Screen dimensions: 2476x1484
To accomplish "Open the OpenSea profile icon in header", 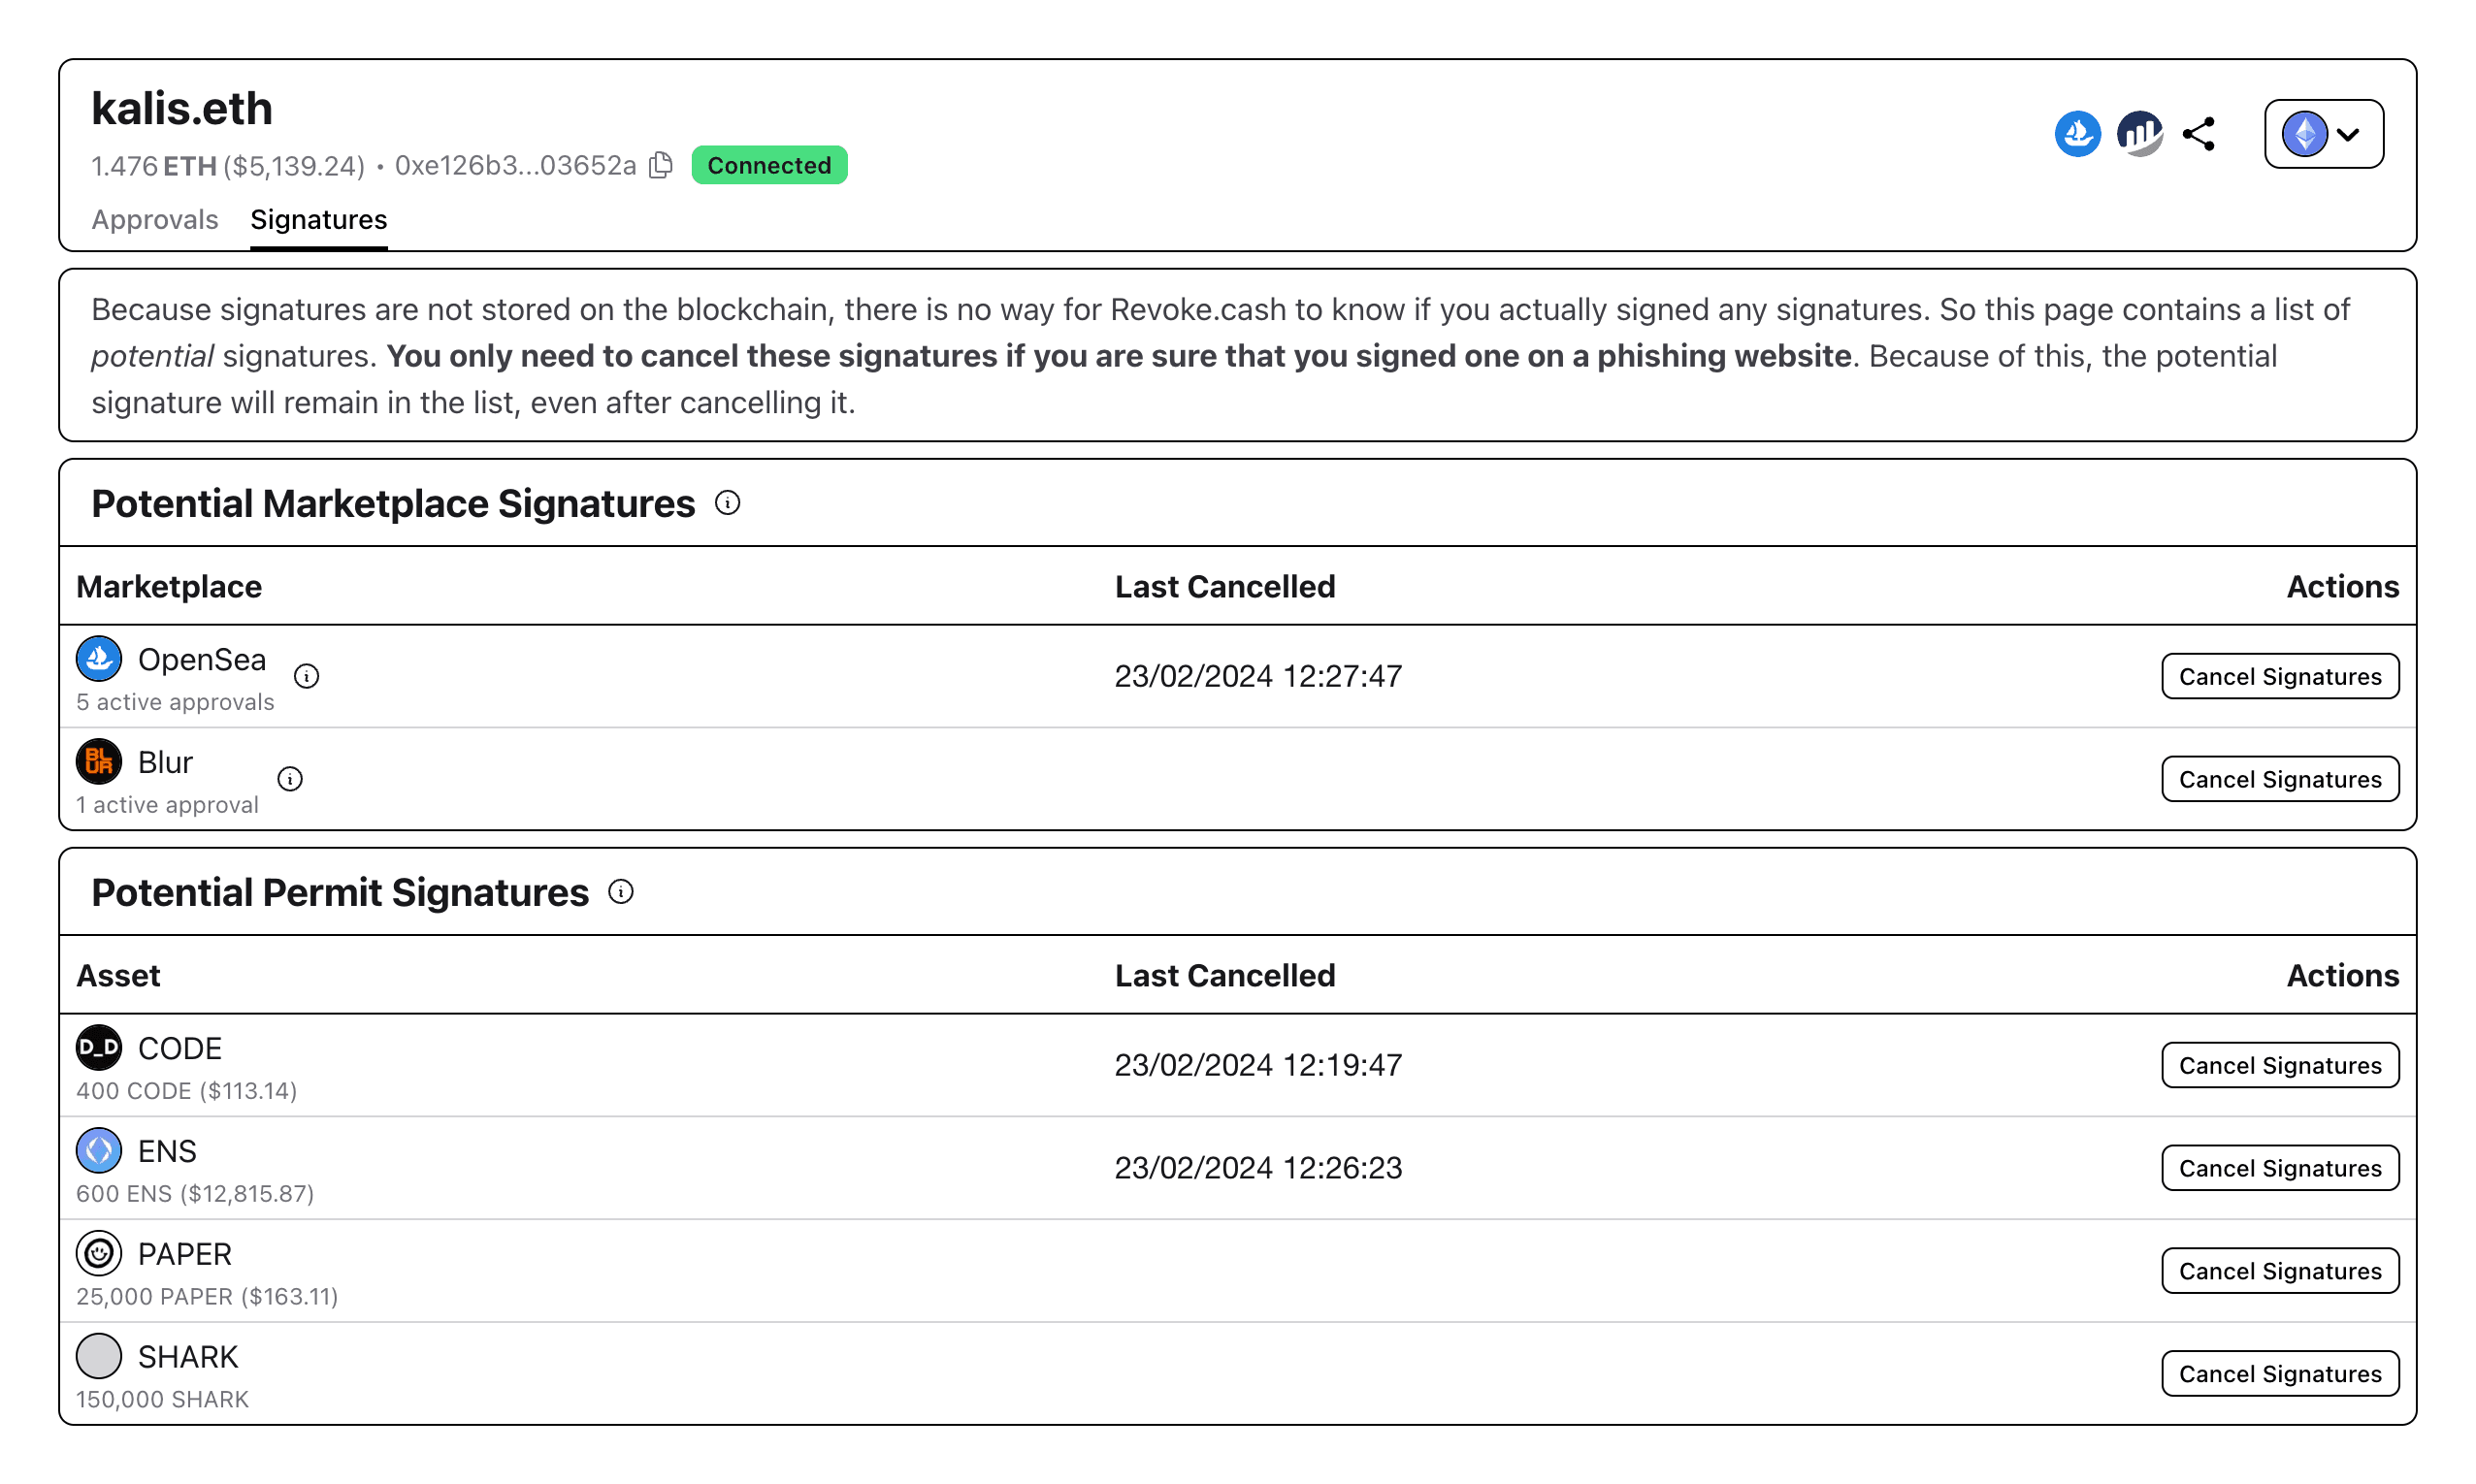I will (x=2078, y=133).
